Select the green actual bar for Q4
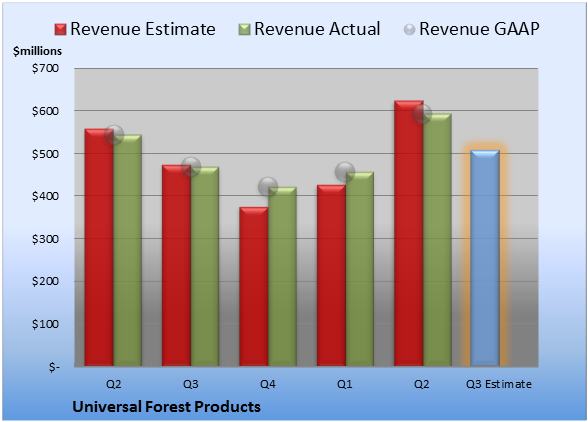 coord(282,276)
